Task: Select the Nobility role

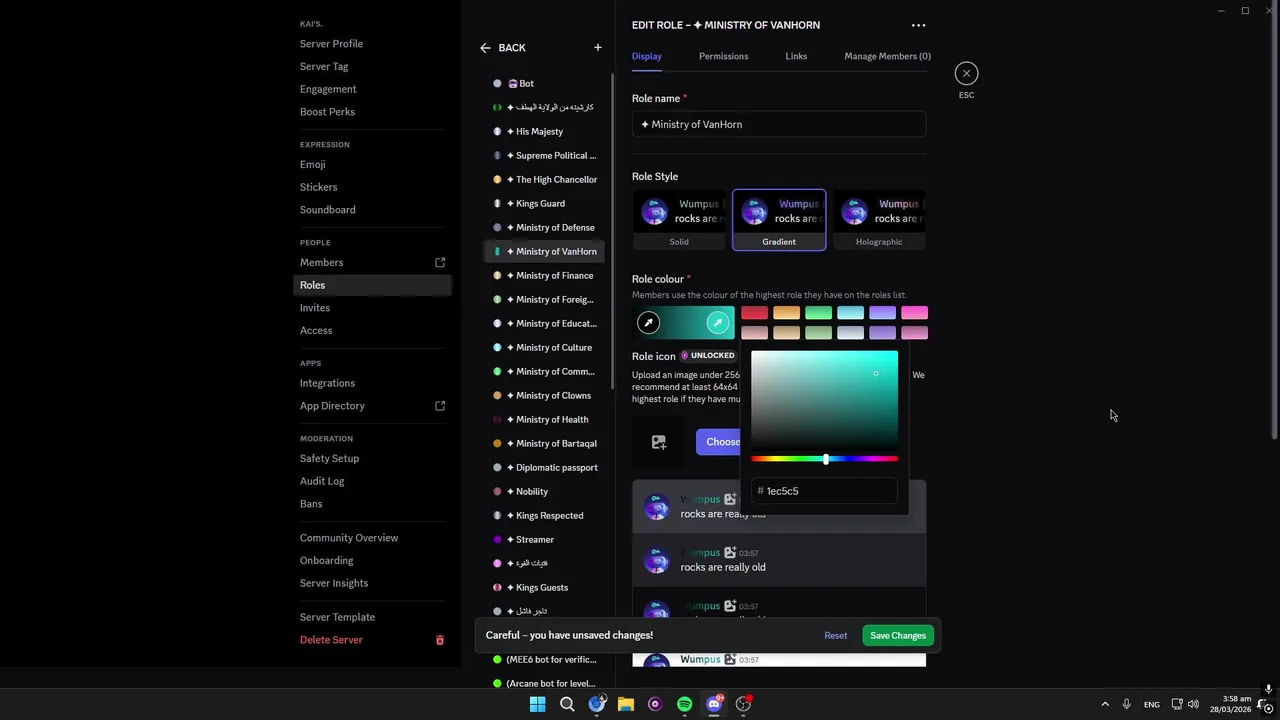Action: [x=545, y=492]
